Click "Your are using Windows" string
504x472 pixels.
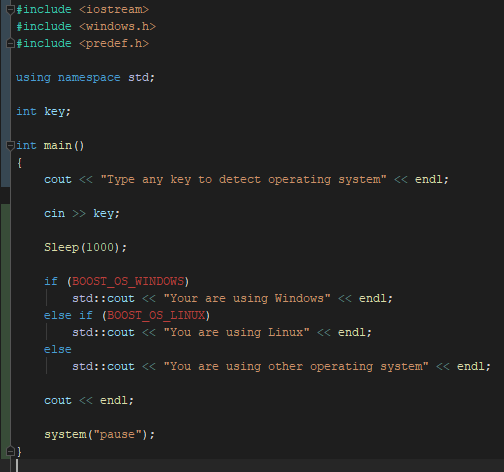[247, 298]
